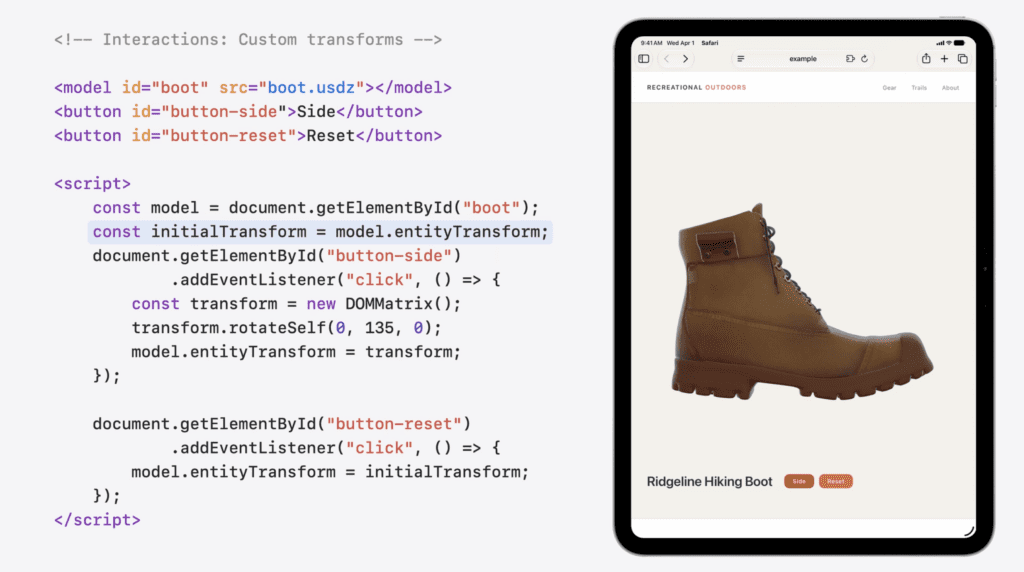The width and height of the screenshot is (1024, 572).
Task: Click the 9:41 AM time text
Action: [x=652, y=43]
